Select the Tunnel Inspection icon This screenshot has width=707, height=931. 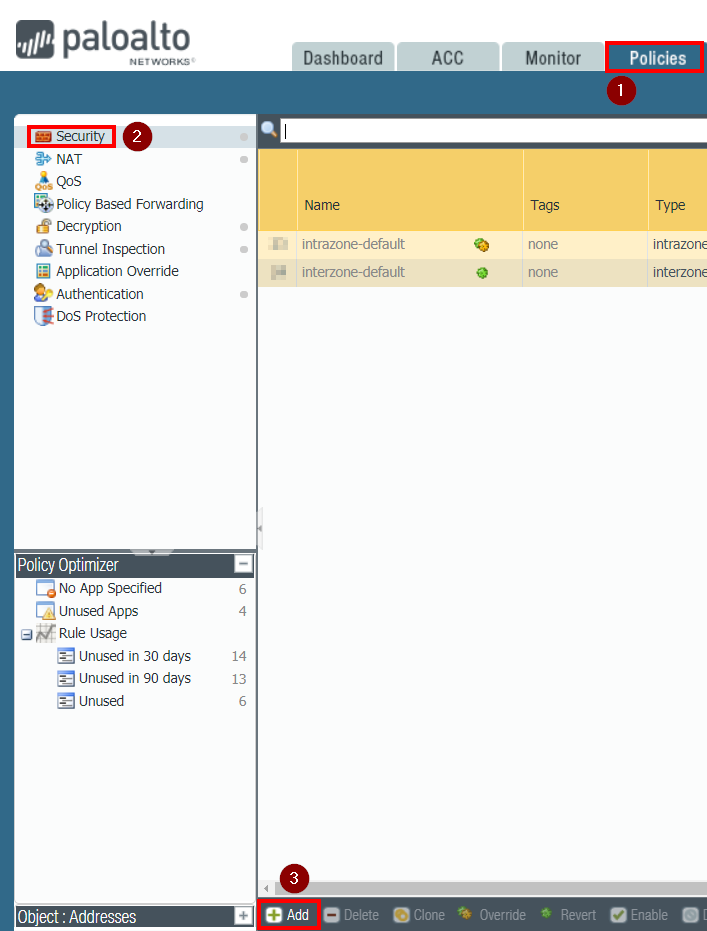[43, 249]
